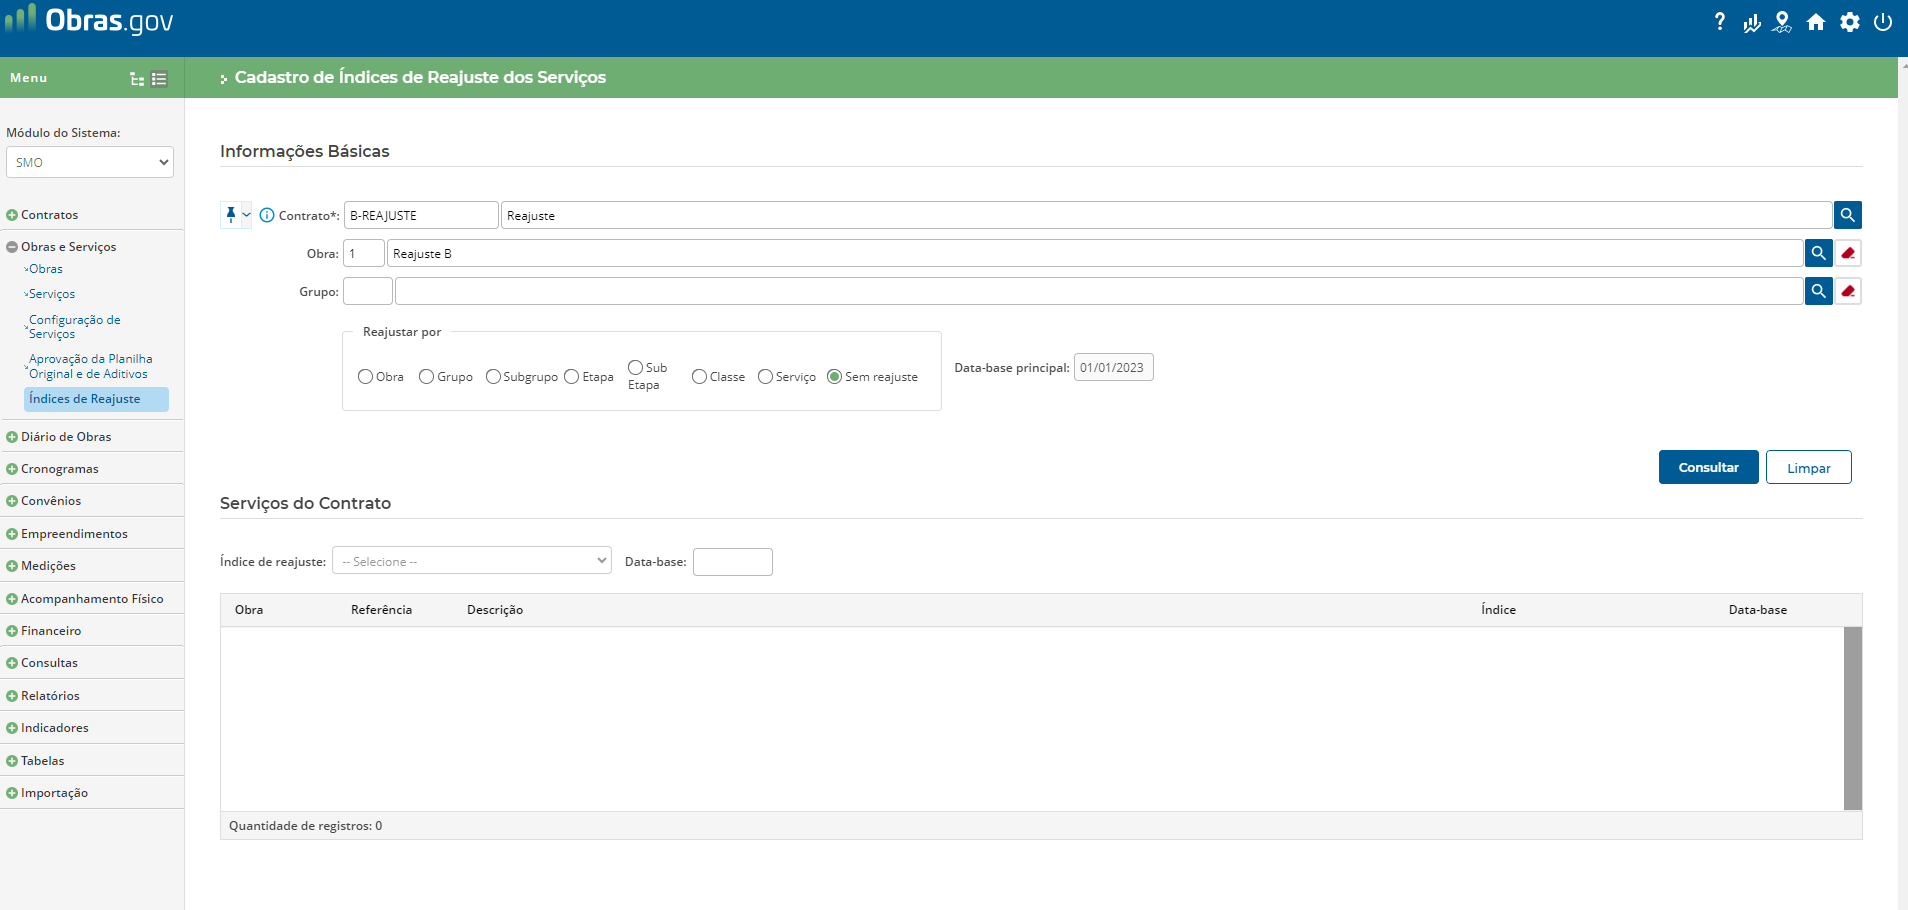Open Configuração de Serviços menu item

[75, 327]
